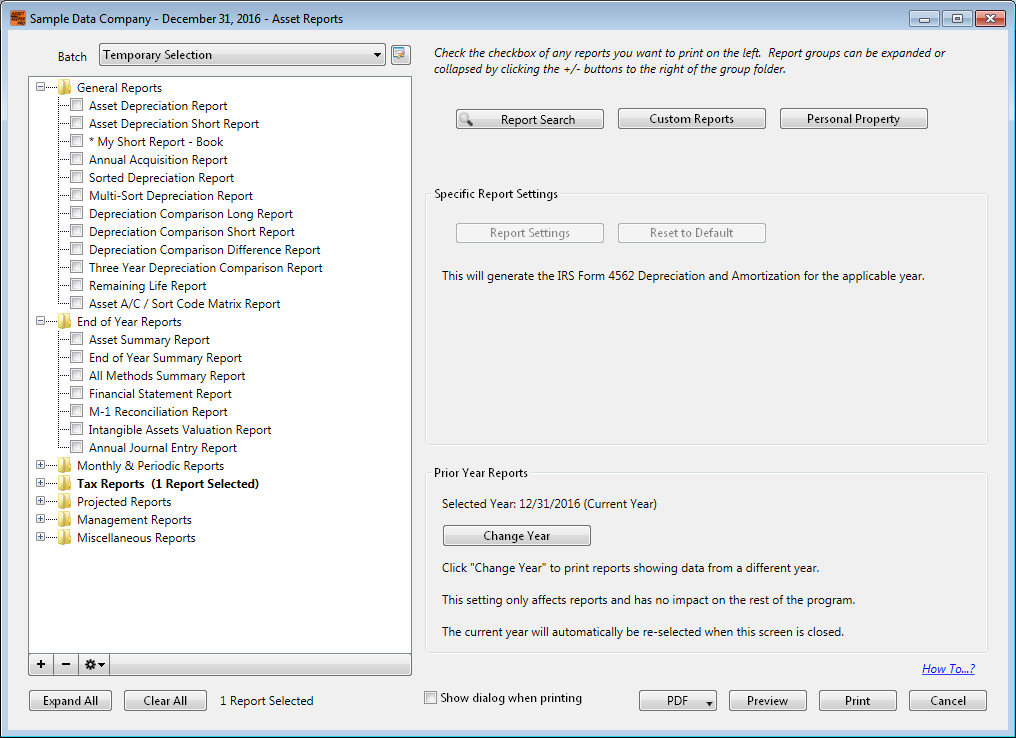Screen dimensions: 1016x738
Task: Select the Tax Reports folder icon
Action: pos(64,483)
